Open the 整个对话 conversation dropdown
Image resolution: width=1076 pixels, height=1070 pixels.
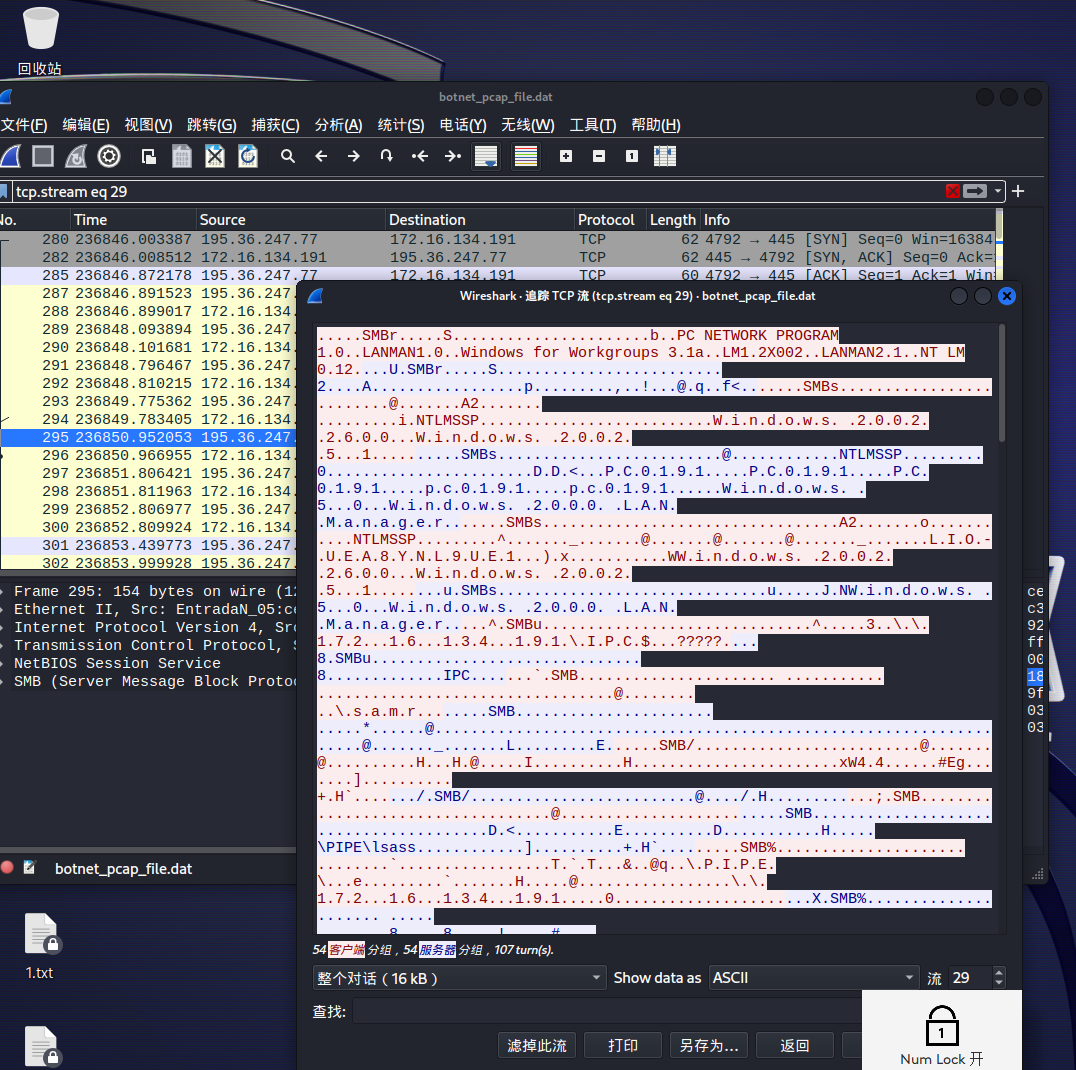pos(459,978)
